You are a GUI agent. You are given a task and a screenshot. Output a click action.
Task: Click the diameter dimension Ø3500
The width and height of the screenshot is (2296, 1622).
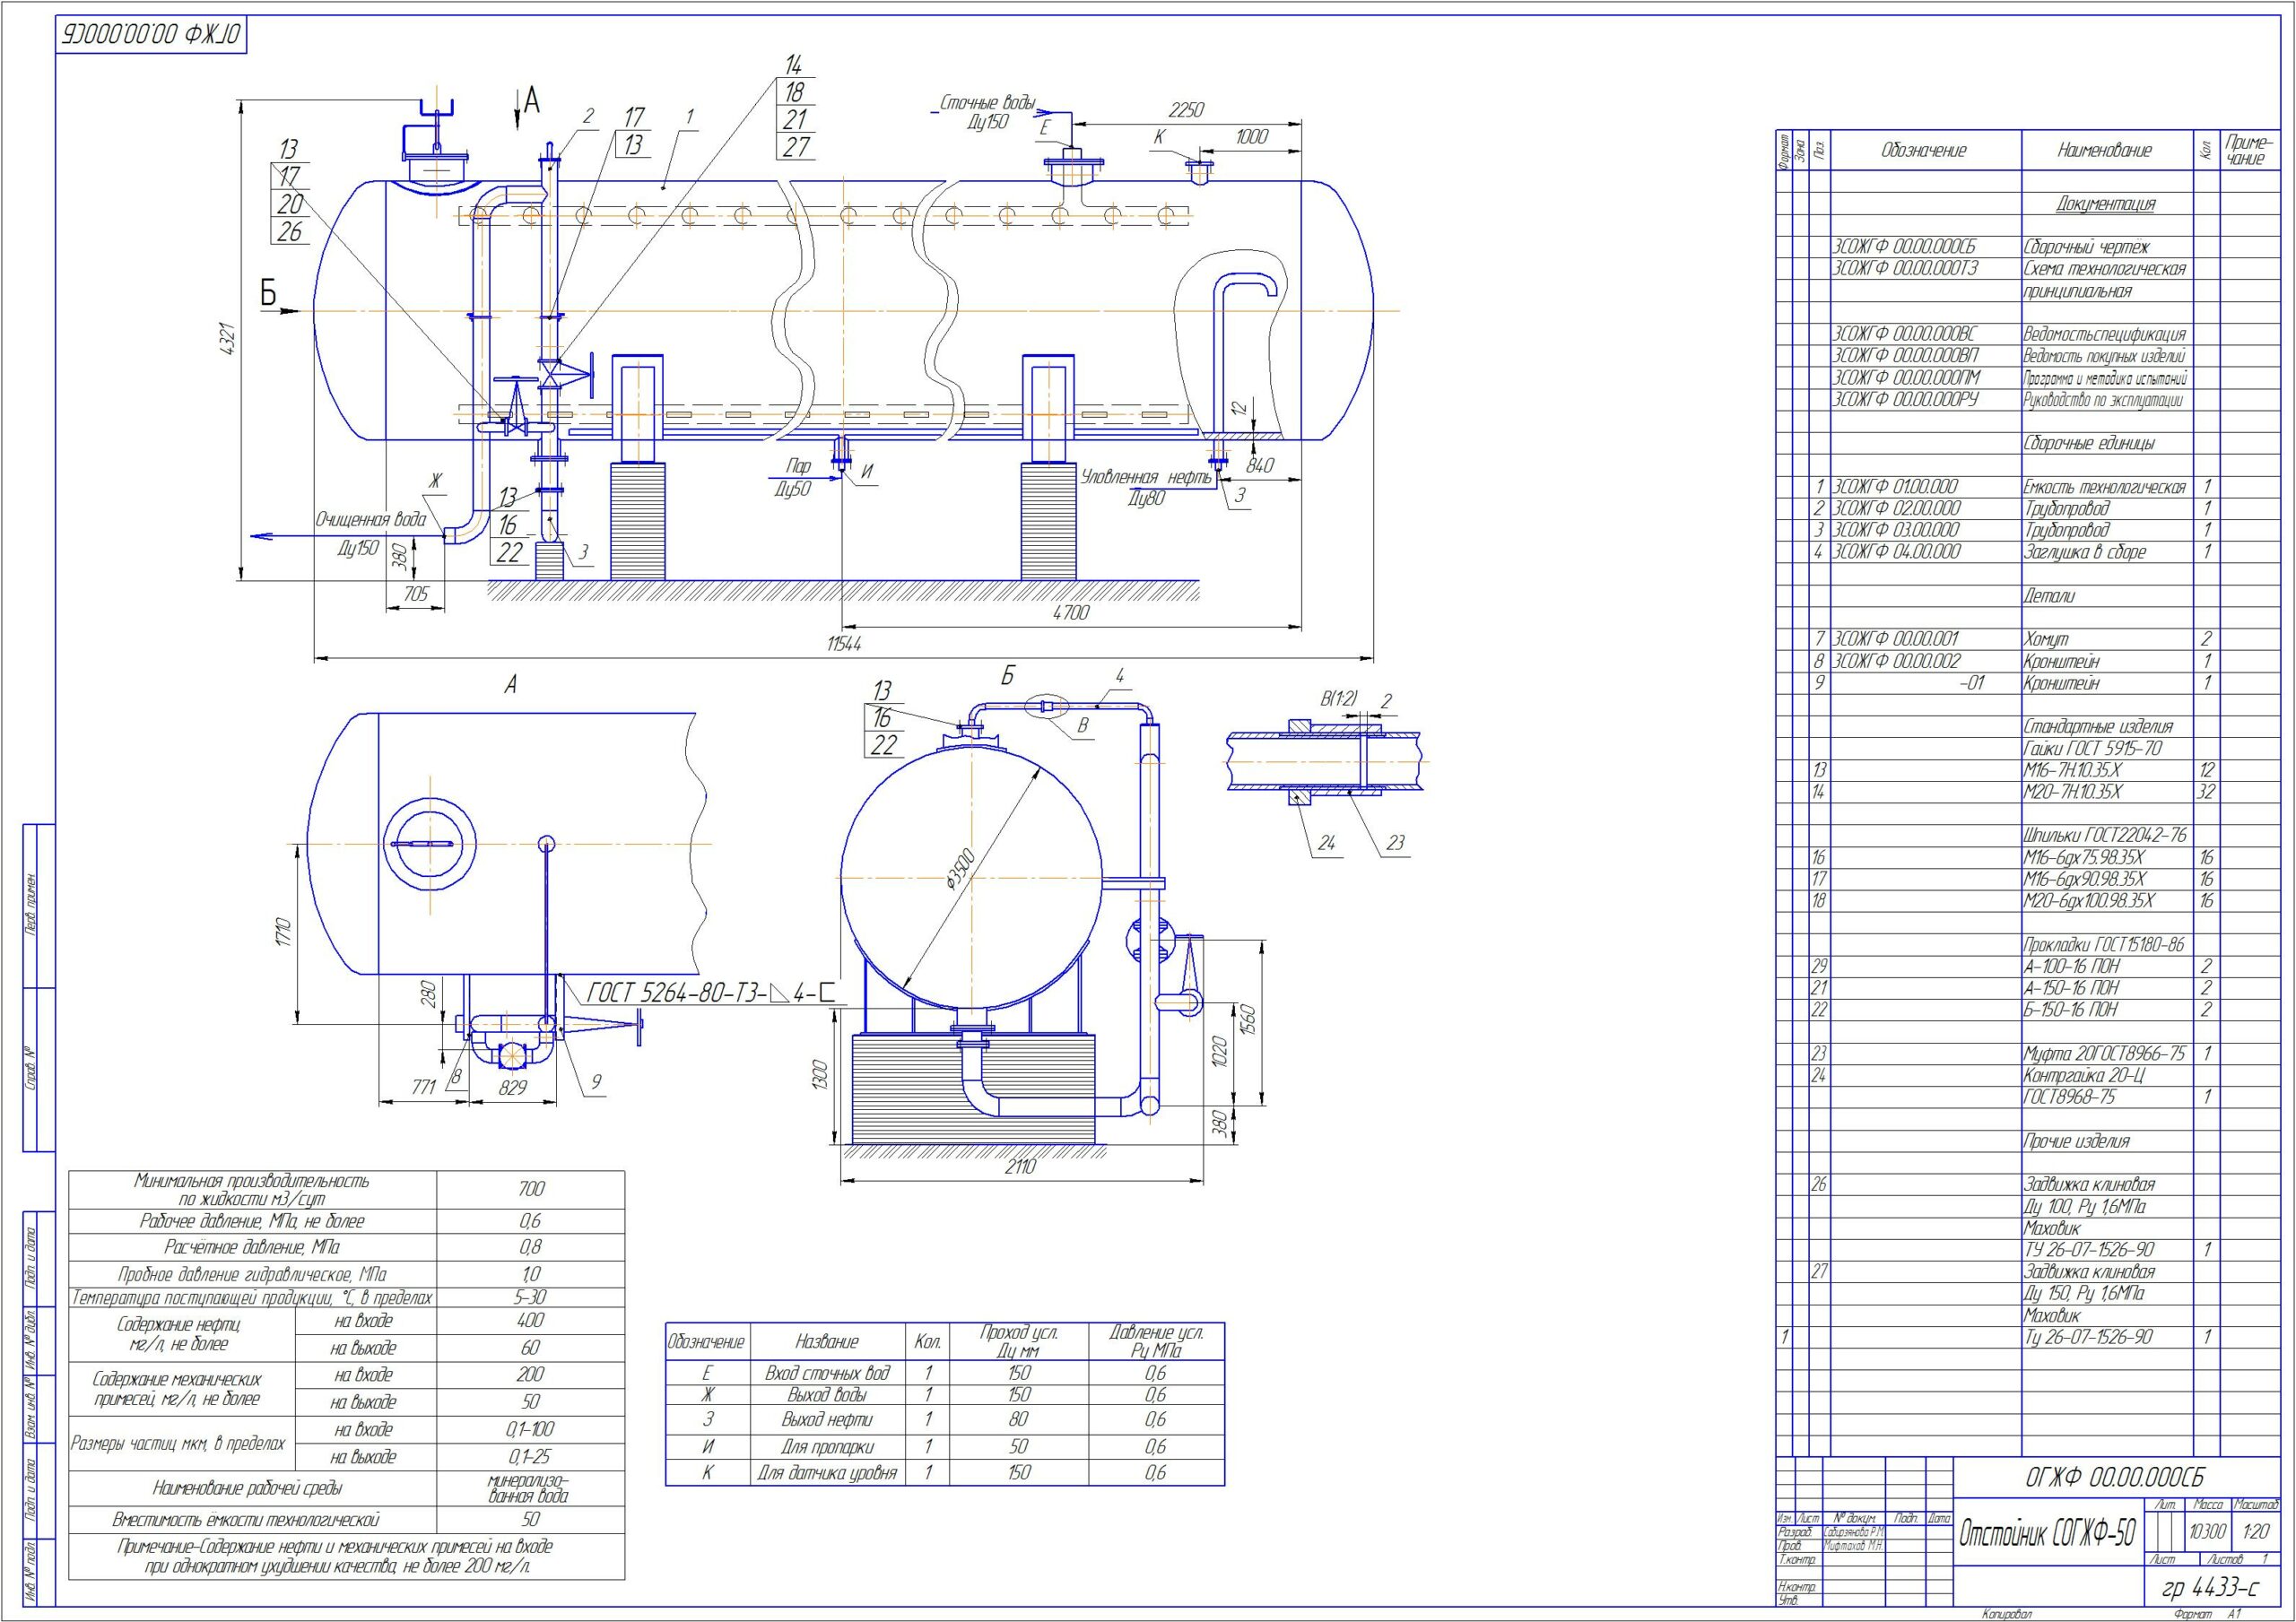tap(962, 867)
